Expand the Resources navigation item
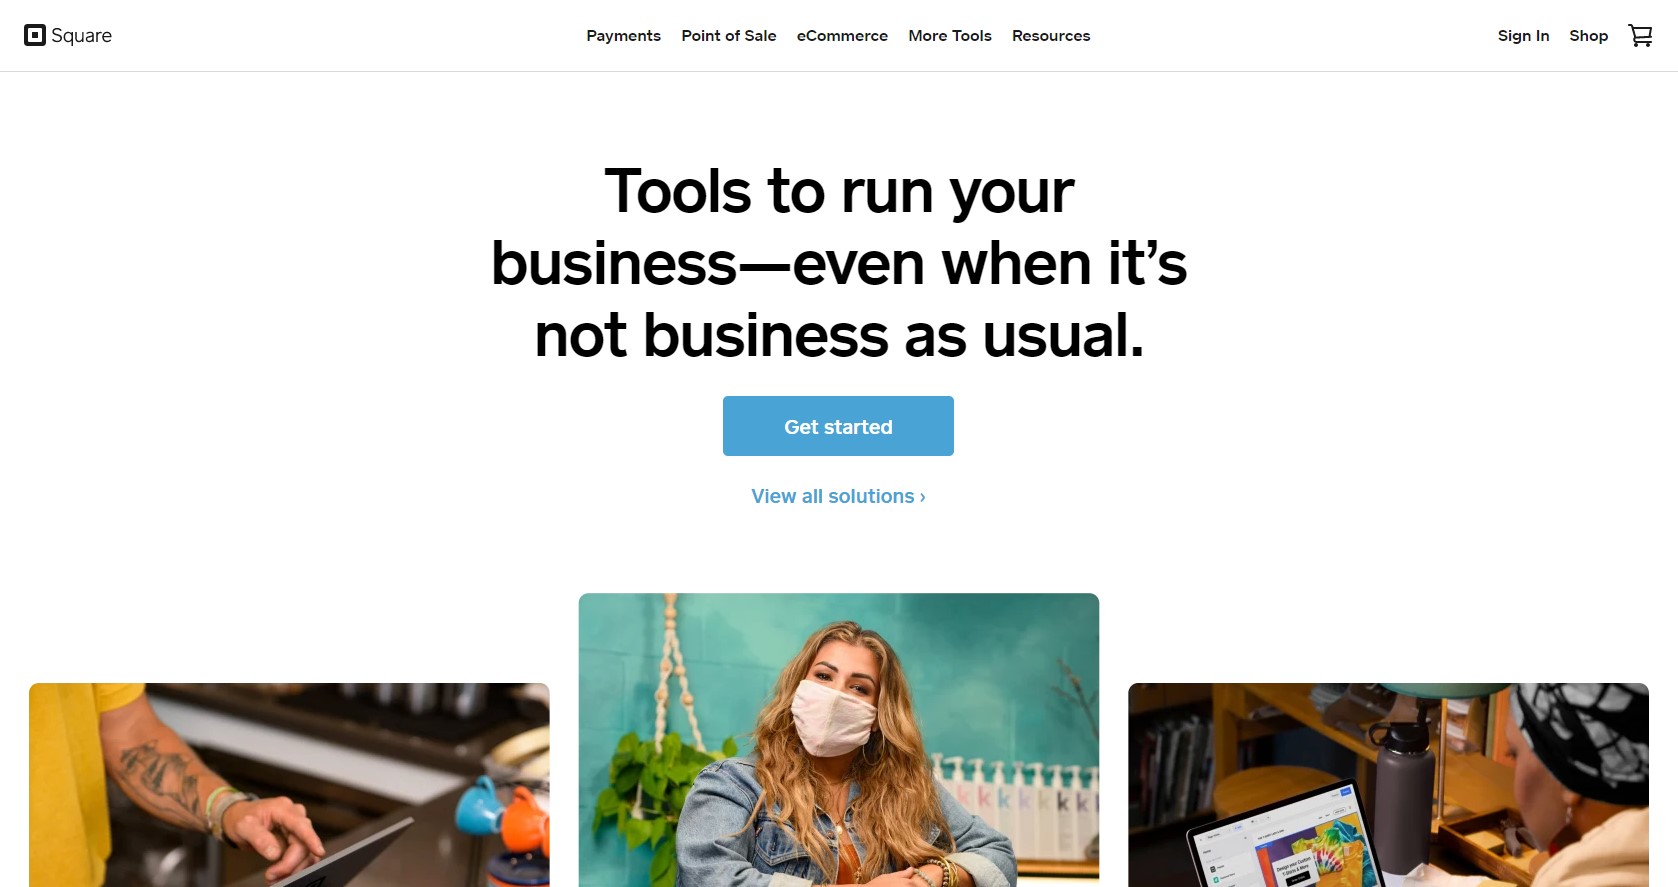The height and width of the screenshot is (887, 1678). [x=1051, y=36]
